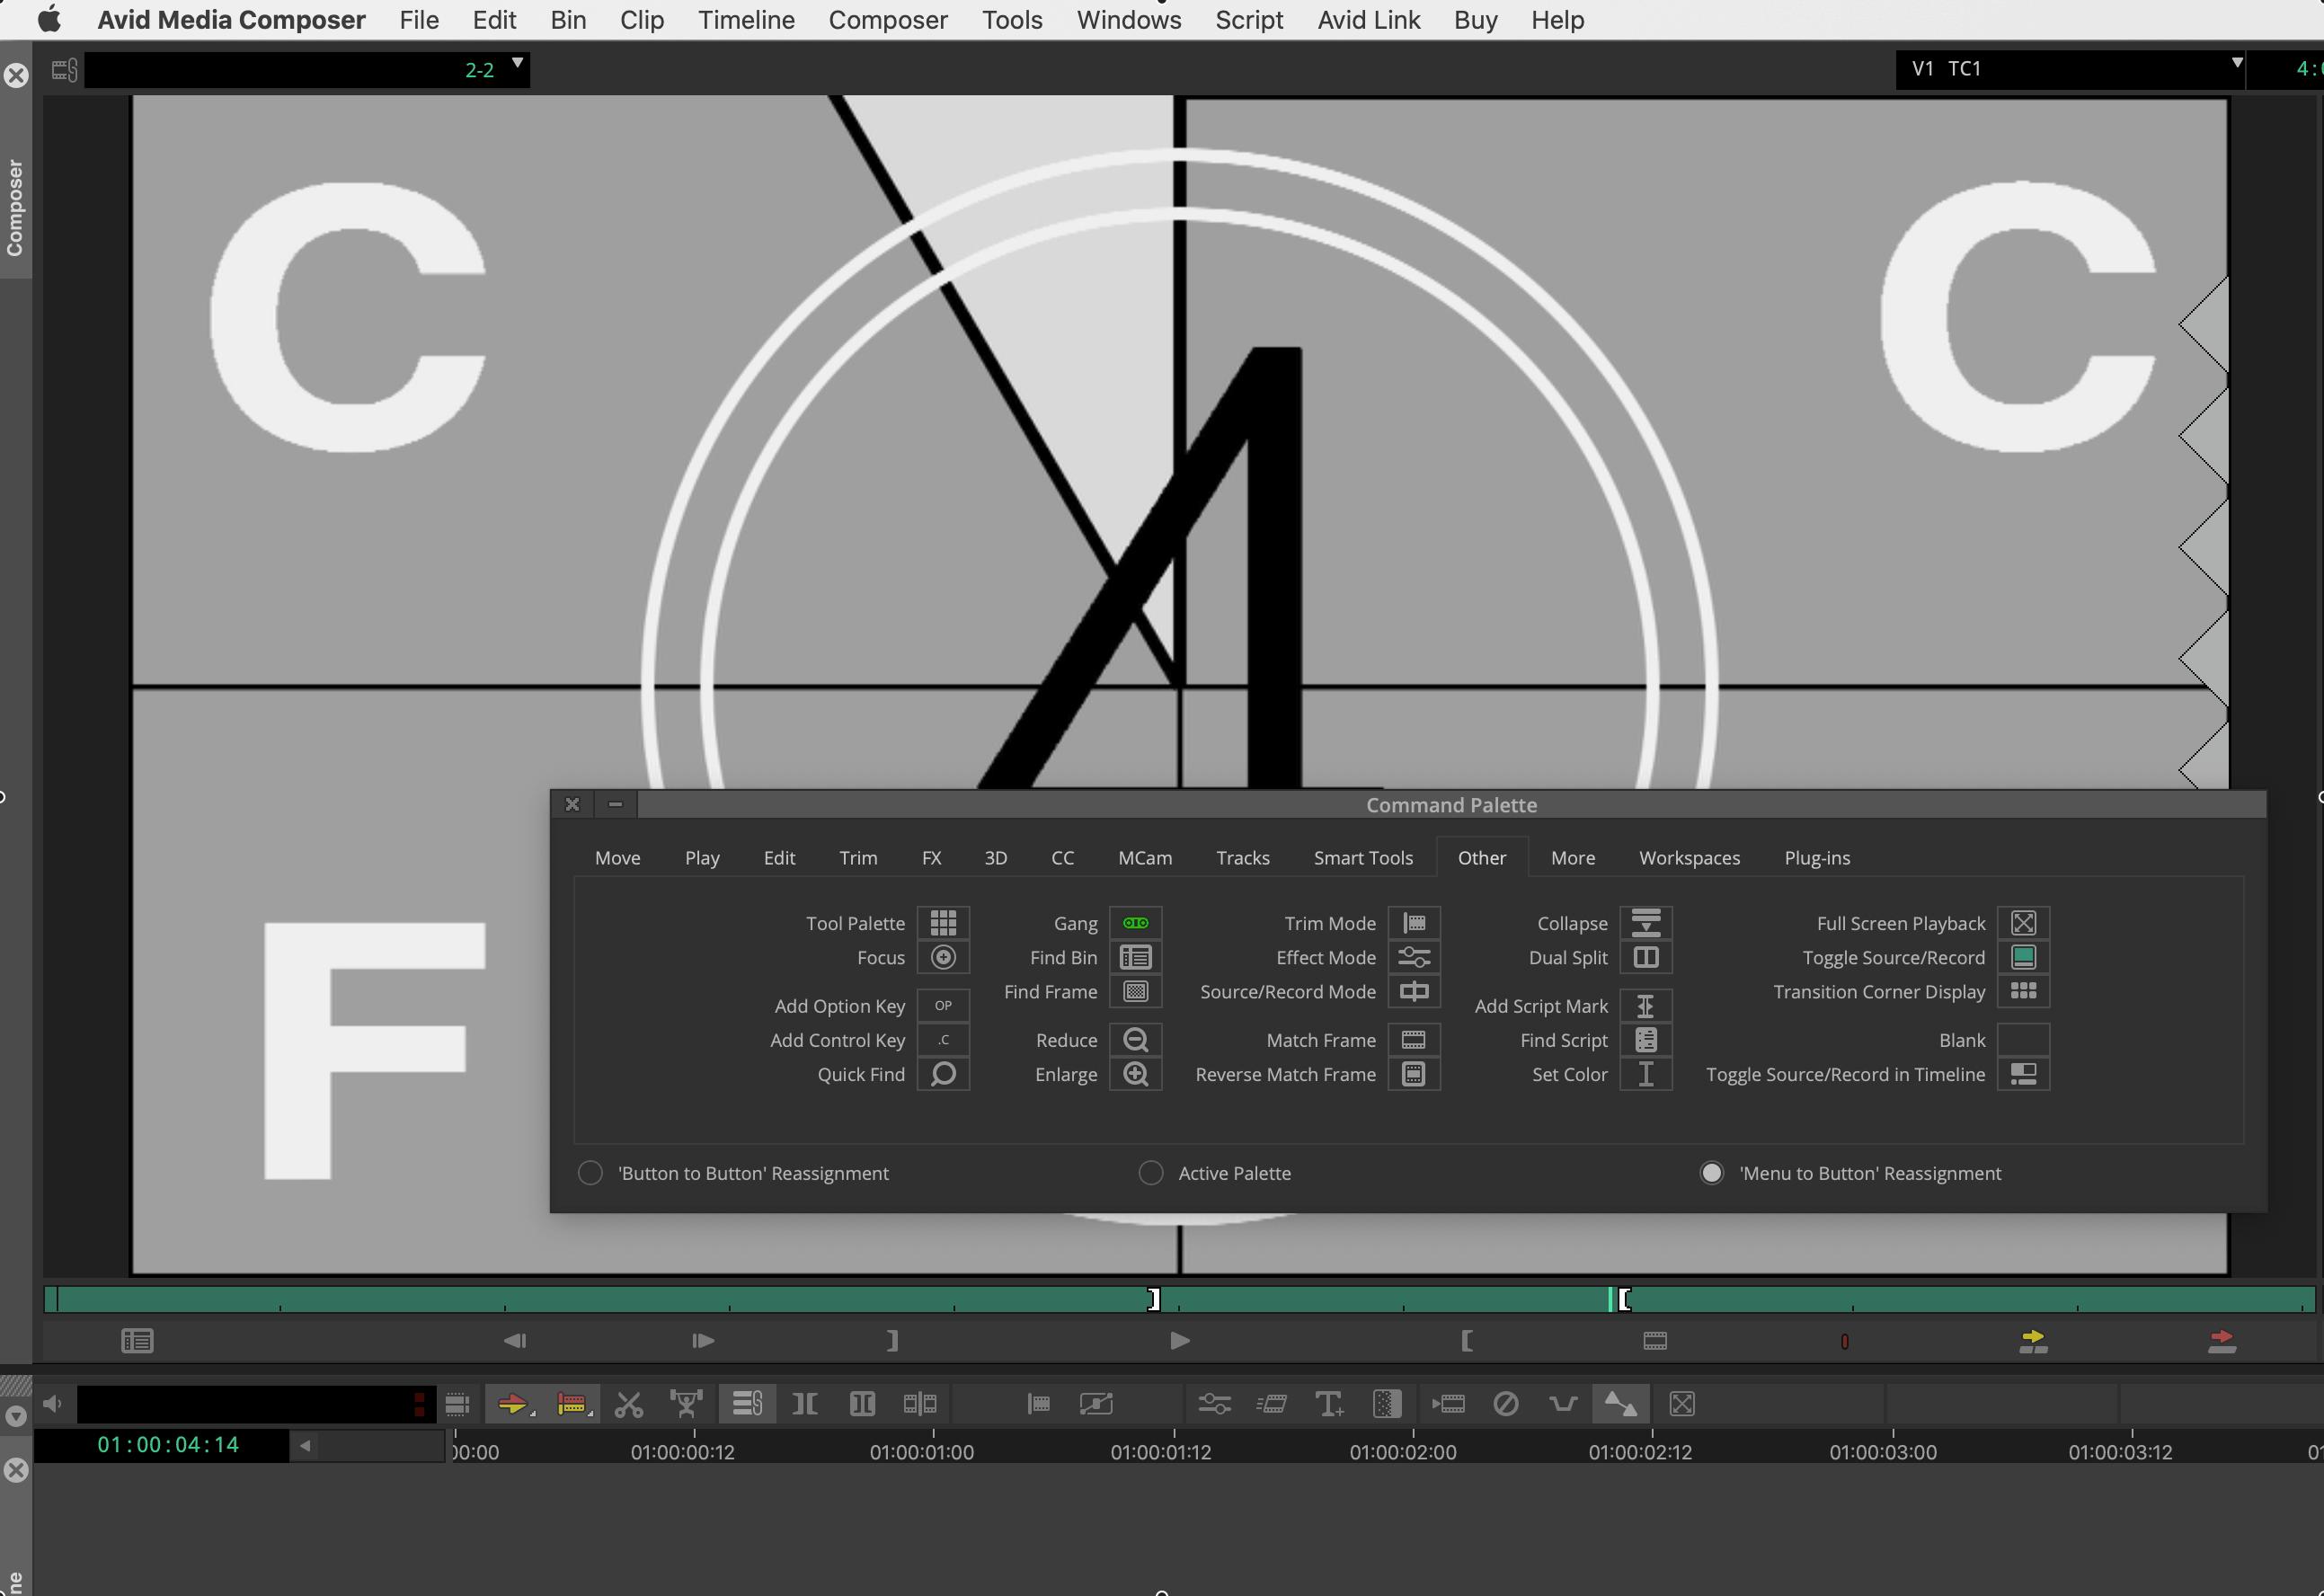Click the Full Screen Playback icon
Viewport: 2324px width, 1596px height.
click(x=2022, y=922)
